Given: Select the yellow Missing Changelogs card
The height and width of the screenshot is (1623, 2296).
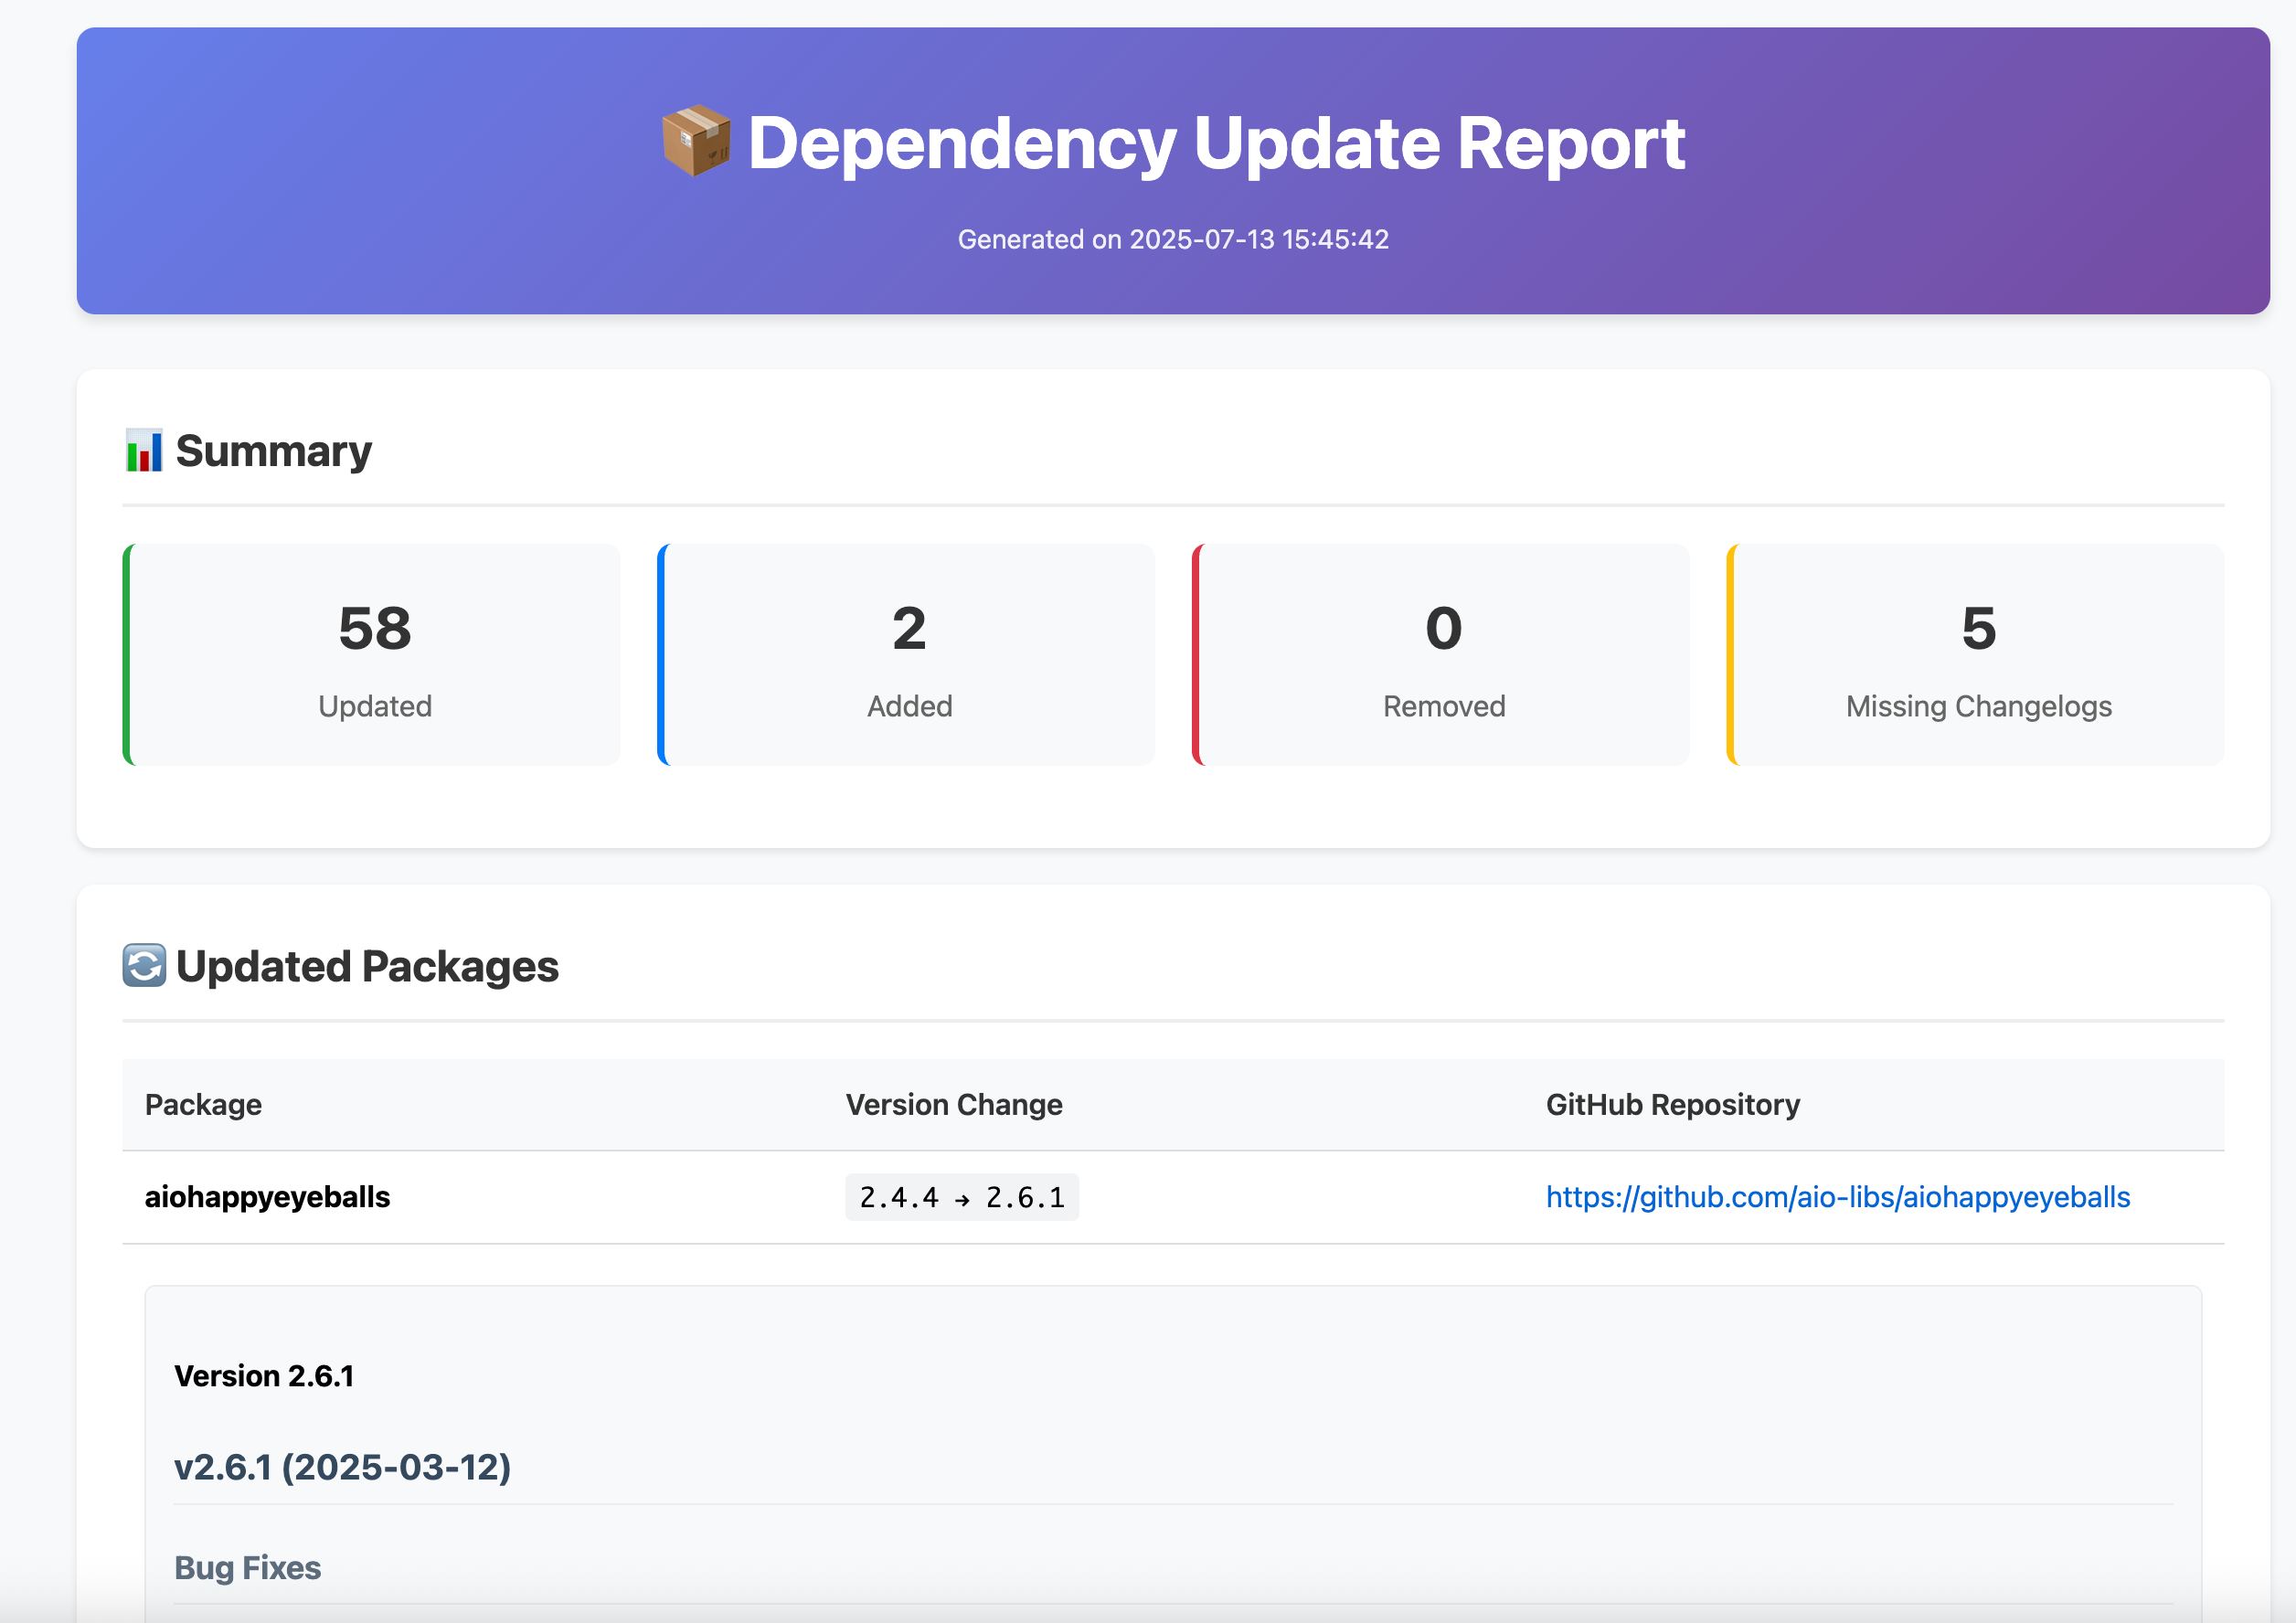Looking at the screenshot, I should (x=1977, y=655).
